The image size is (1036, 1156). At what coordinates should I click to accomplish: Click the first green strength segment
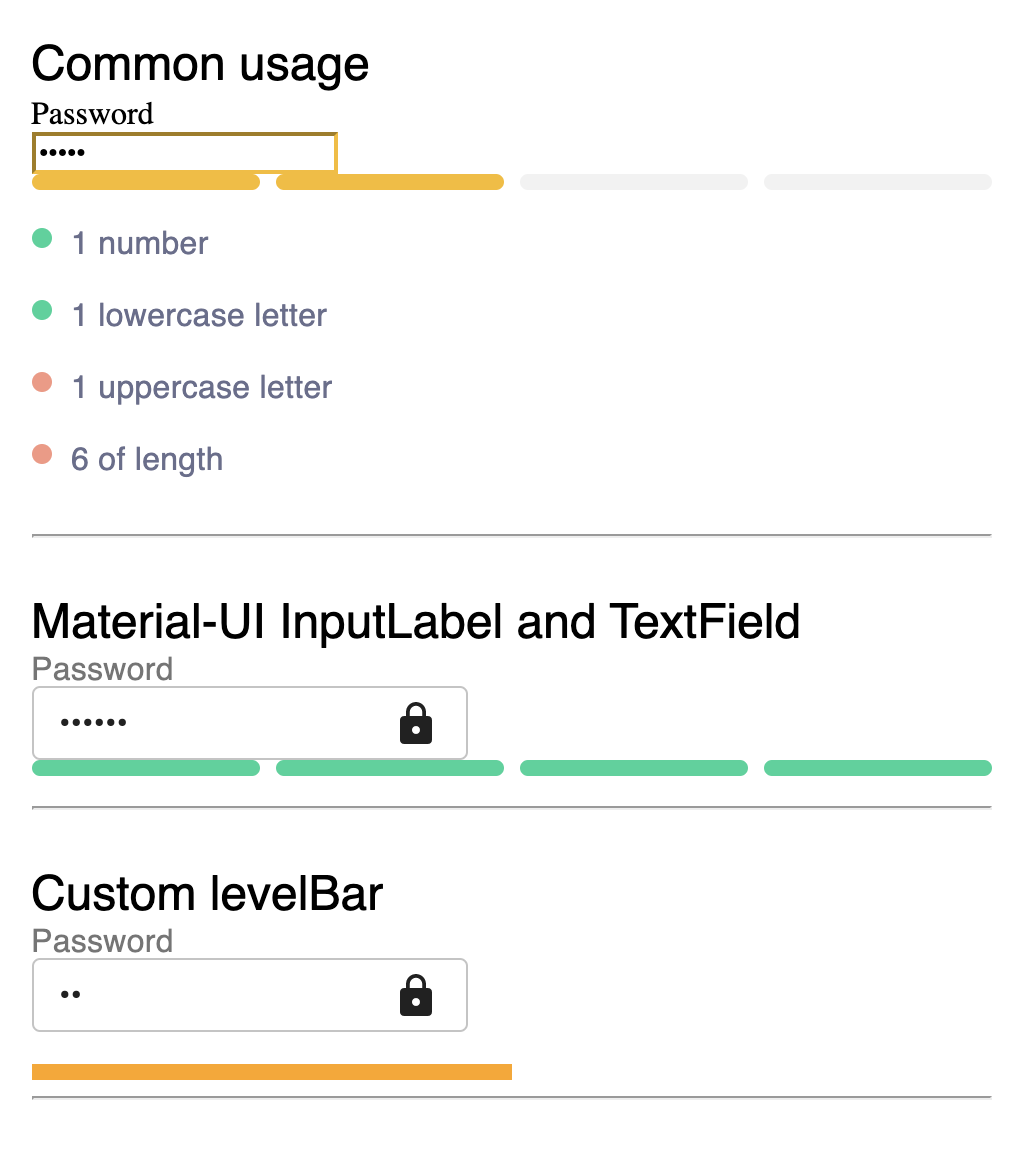(x=146, y=768)
